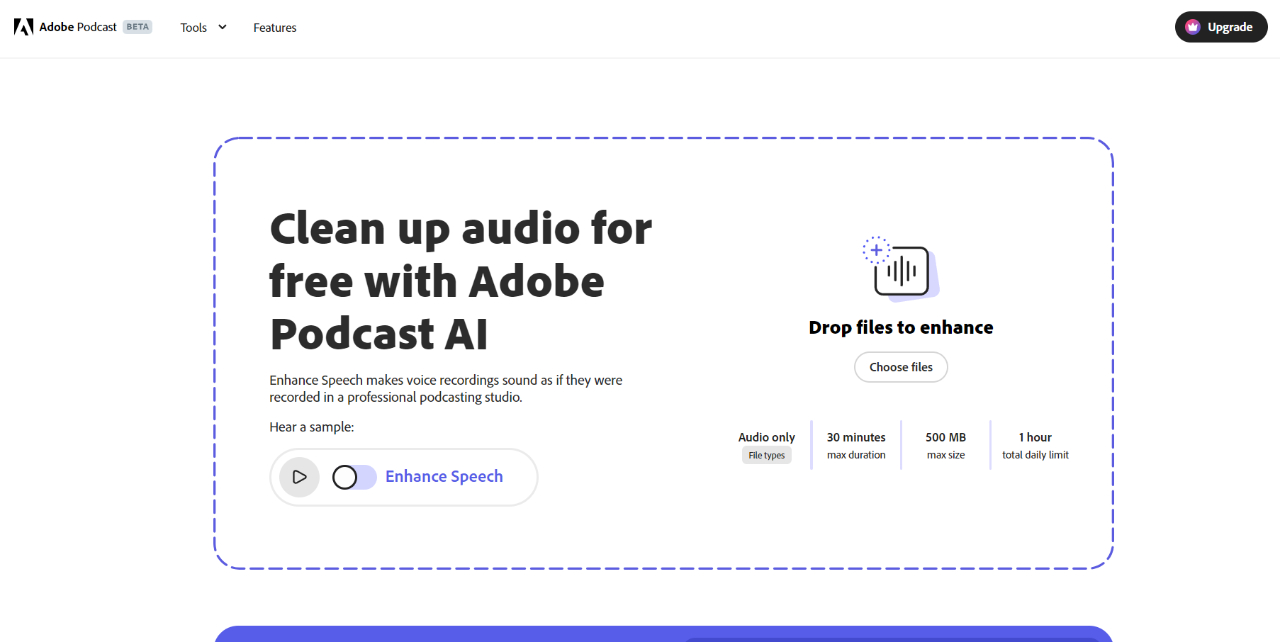Click the 'Clean up audio for free' heading
This screenshot has width=1280, height=642.
(461, 283)
